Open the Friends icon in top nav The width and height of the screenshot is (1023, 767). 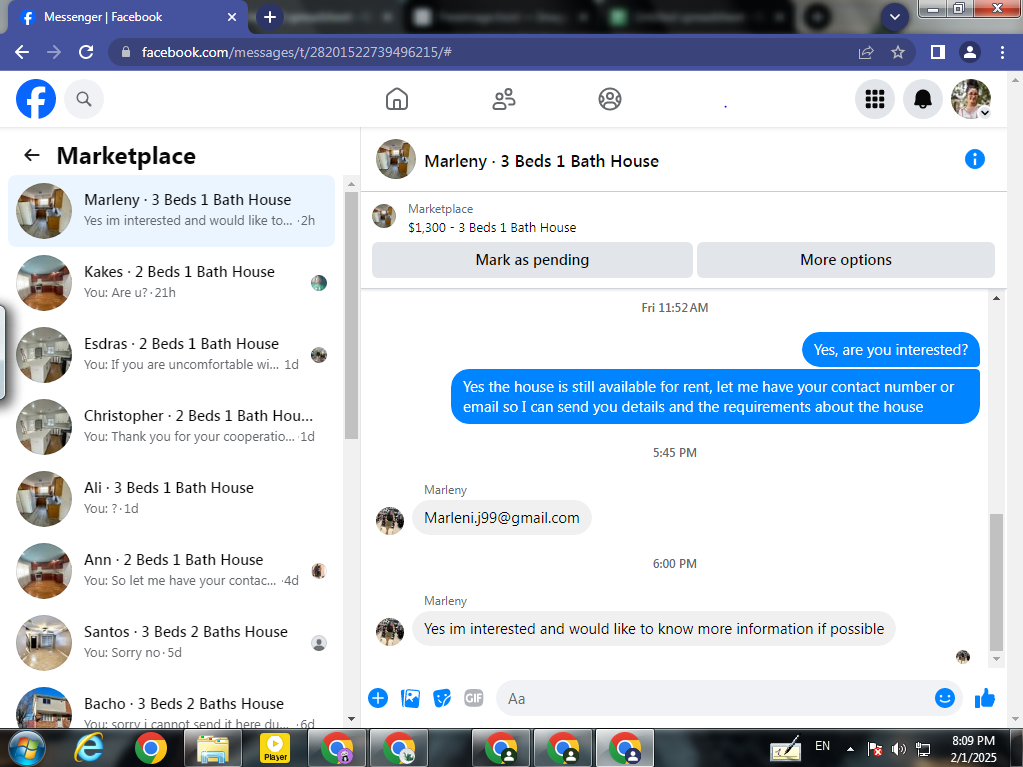click(504, 99)
